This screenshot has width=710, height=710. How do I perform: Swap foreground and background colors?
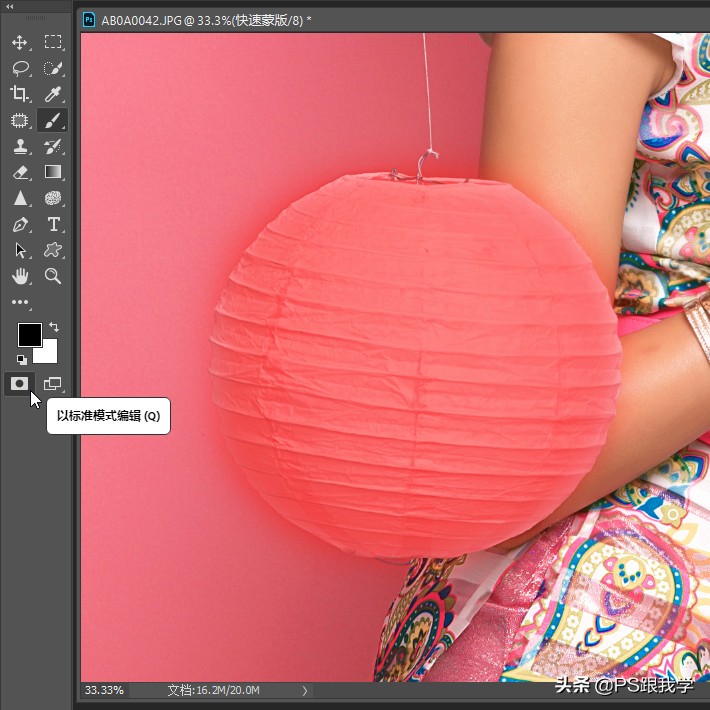[54, 327]
